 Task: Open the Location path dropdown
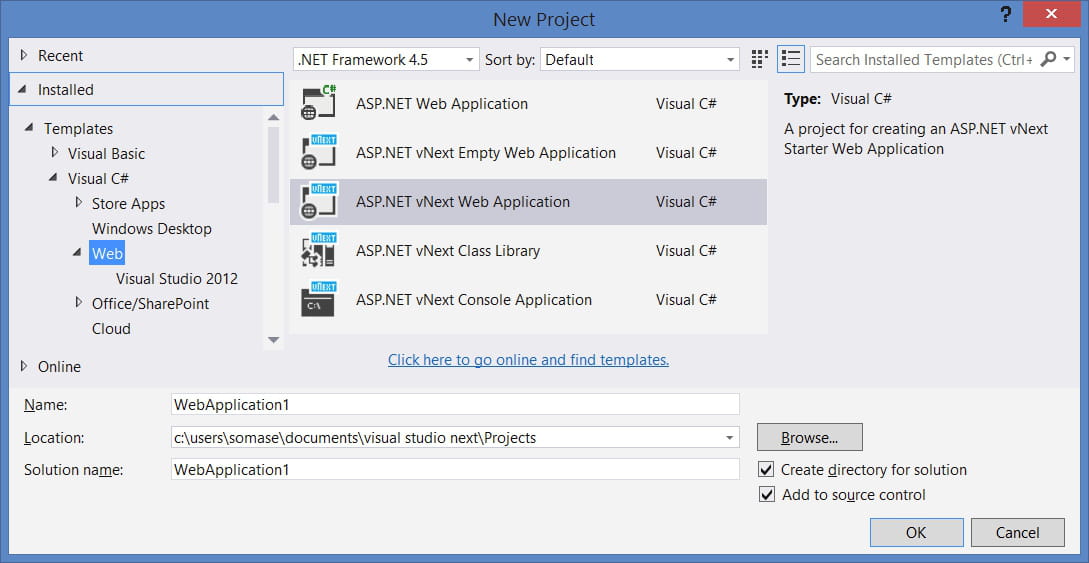click(x=729, y=438)
